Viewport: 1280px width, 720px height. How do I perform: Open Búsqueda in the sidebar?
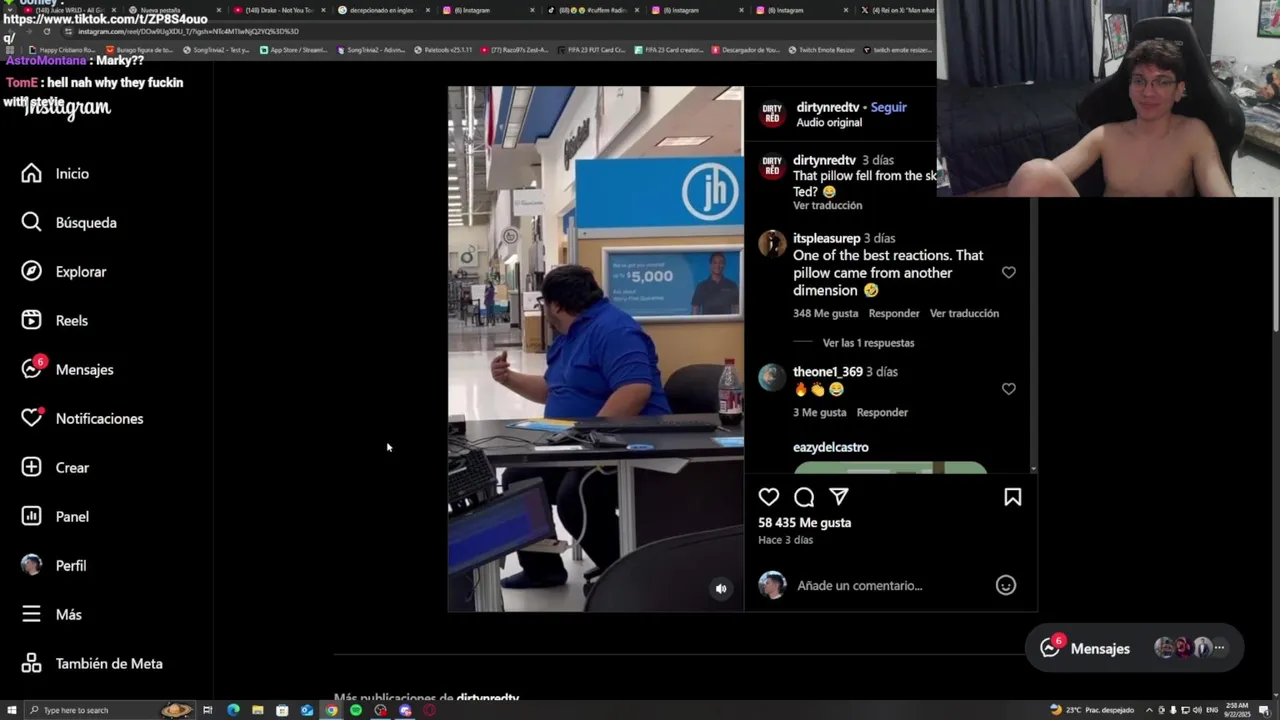(69, 223)
